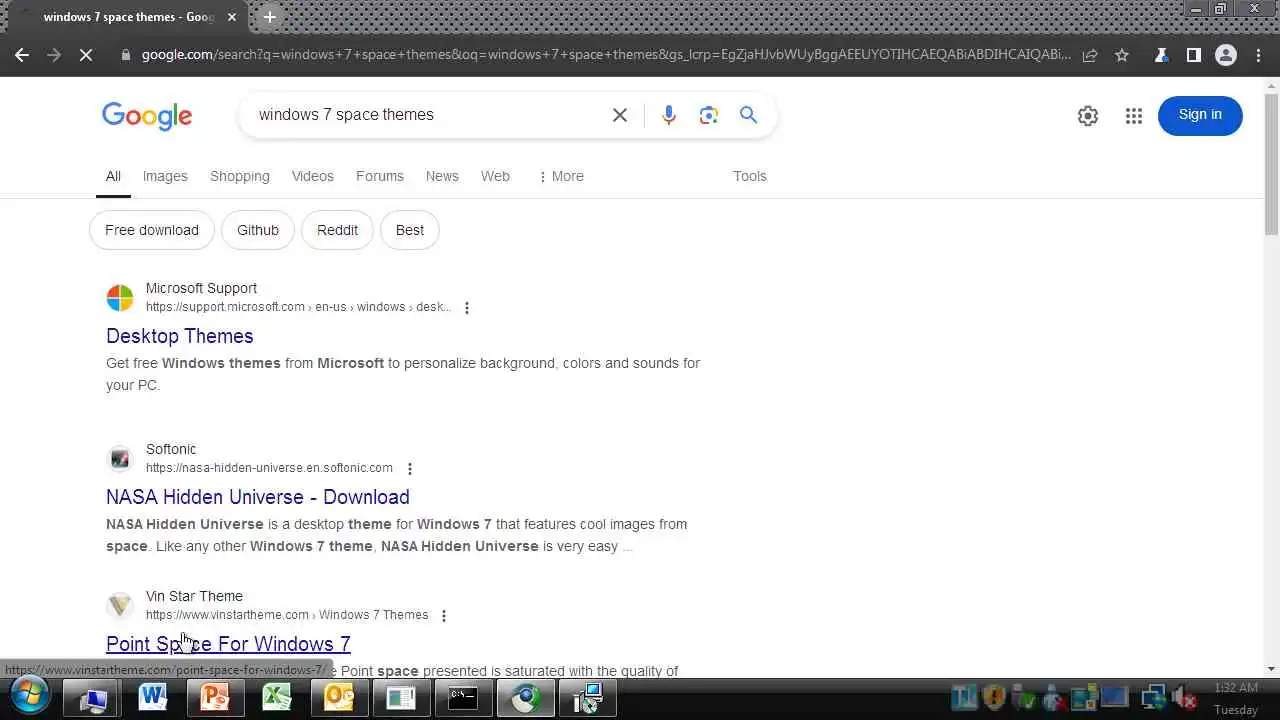Image resolution: width=1280 pixels, height=720 pixels.
Task: Click the page vertical scrollbar thumb
Action: click(1271, 165)
